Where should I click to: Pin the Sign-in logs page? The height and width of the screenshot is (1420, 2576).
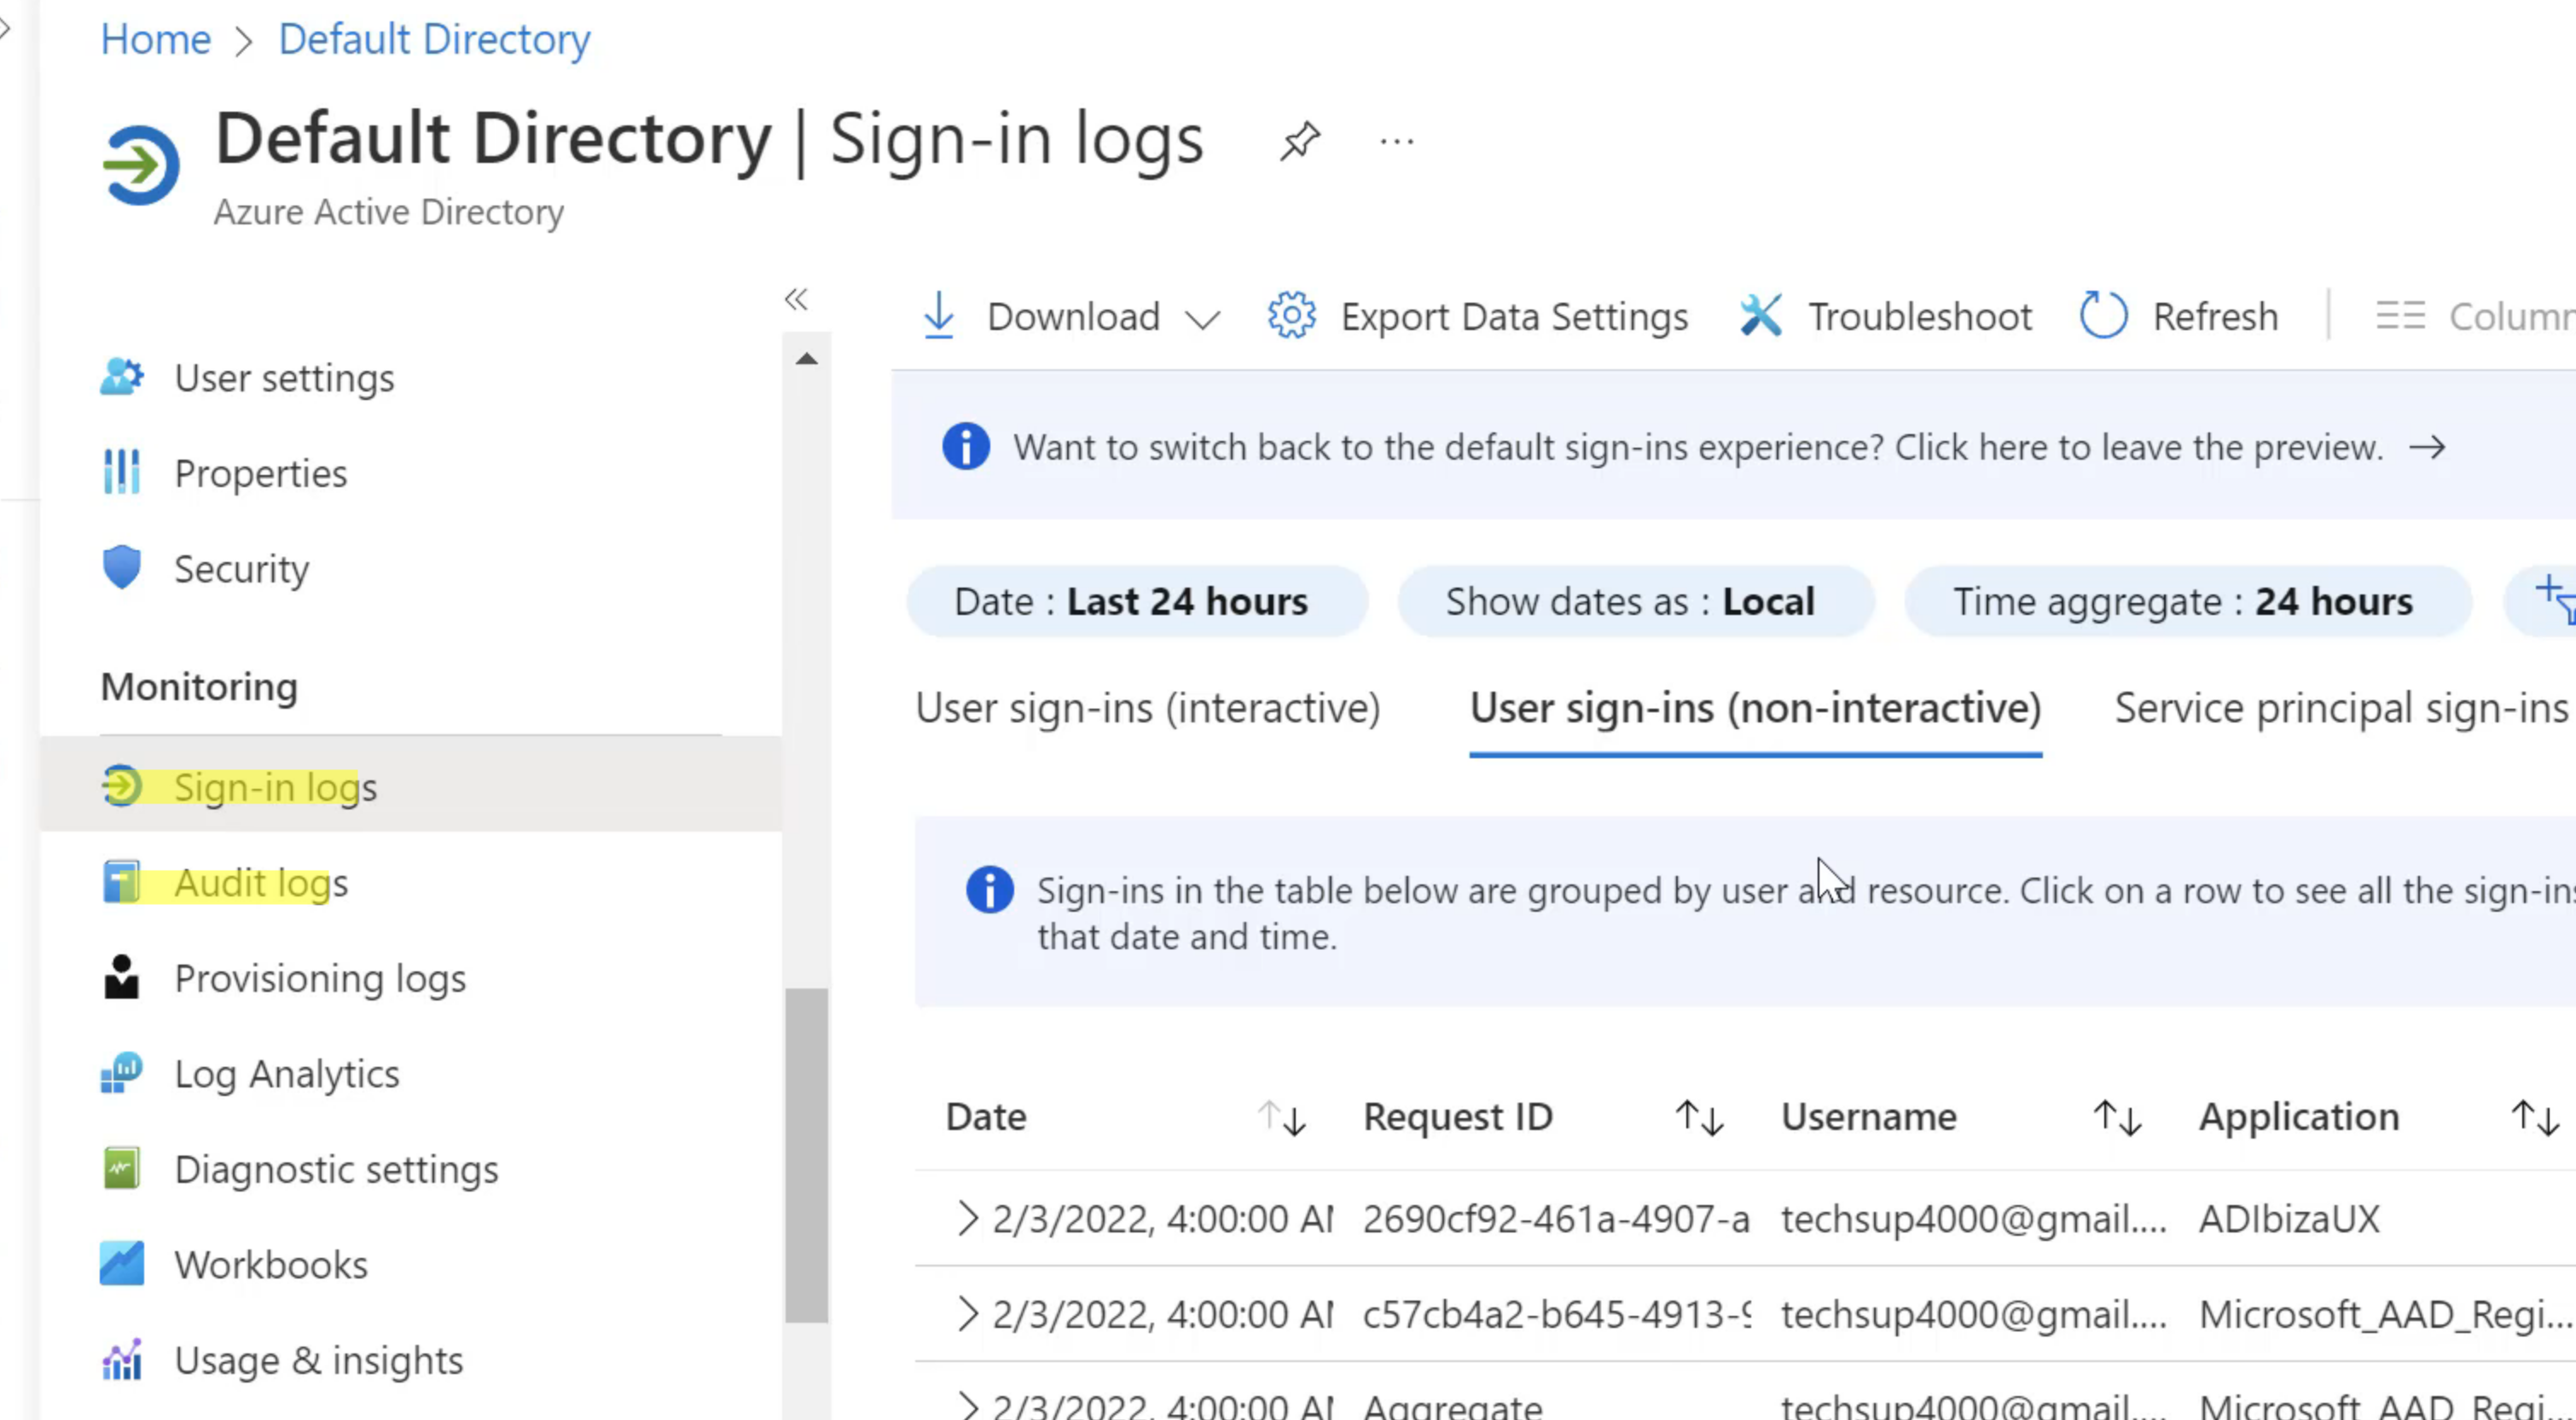(1301, 140)
